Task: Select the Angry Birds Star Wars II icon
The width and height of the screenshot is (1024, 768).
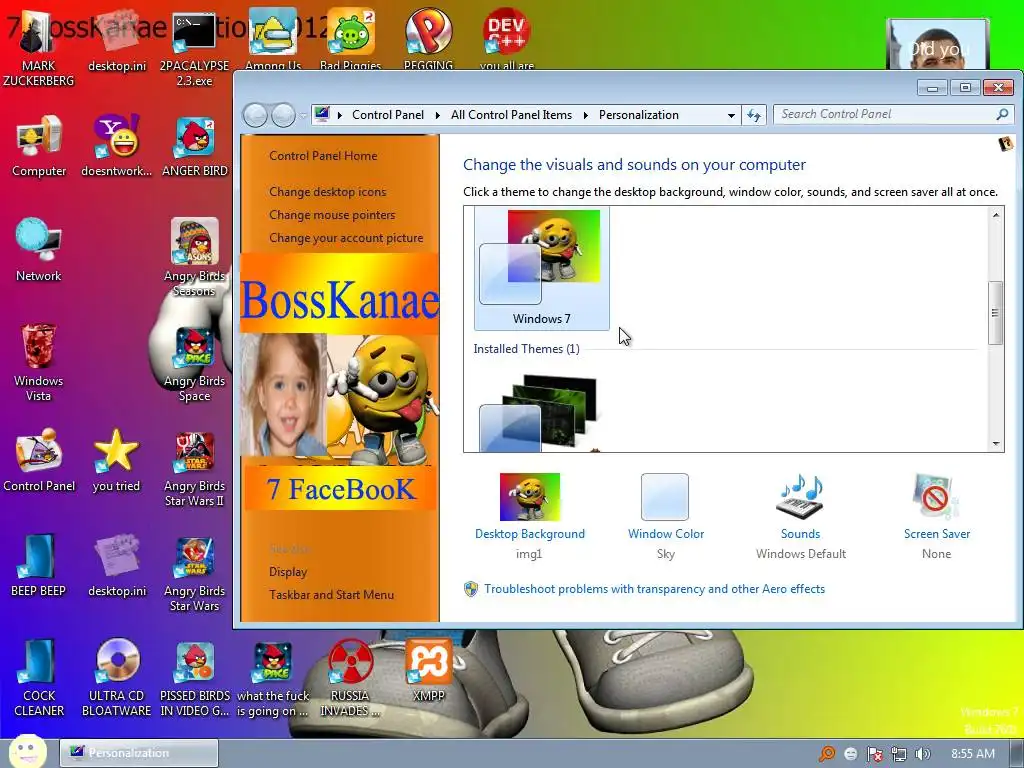Action: [194, 468]
